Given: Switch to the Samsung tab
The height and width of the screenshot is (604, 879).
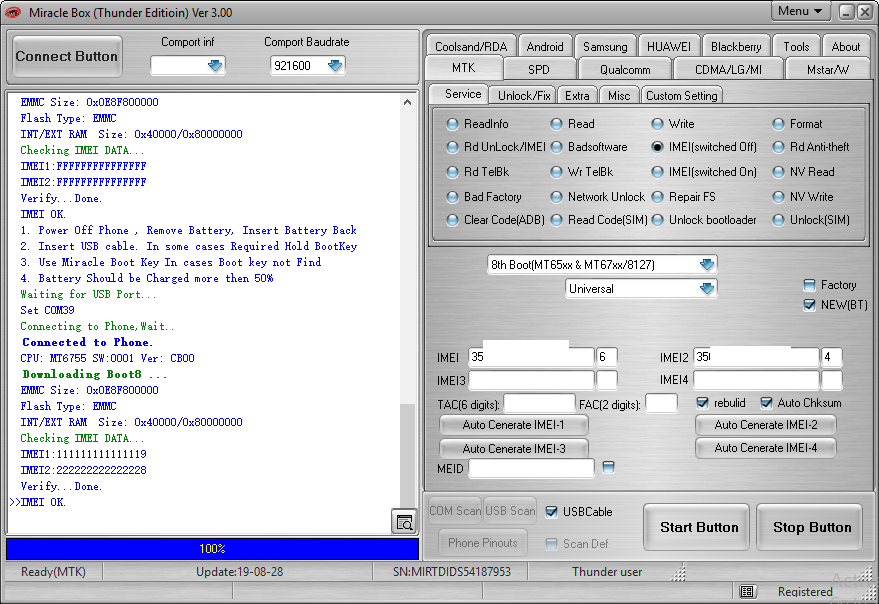Looking at the screenshot, I should (605, 47).
